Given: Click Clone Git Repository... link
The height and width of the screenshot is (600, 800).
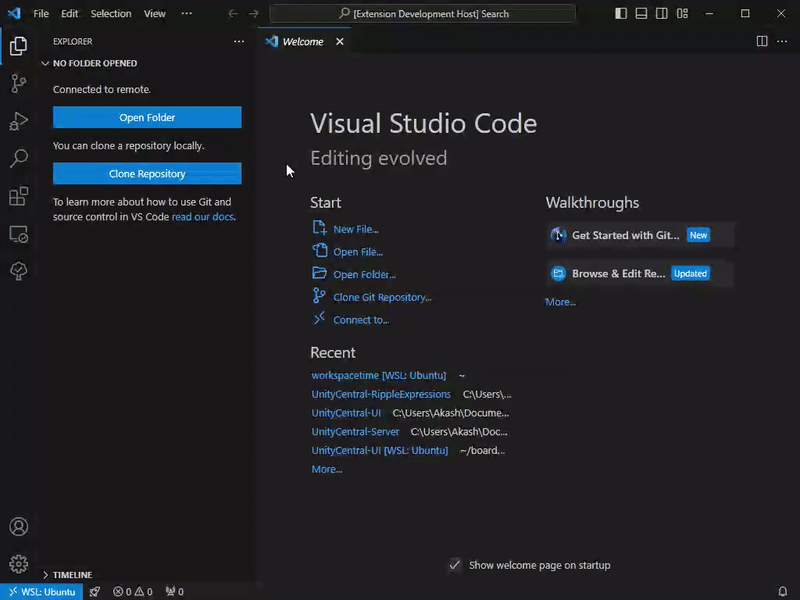Looking at the screenshot, I should click(382, 297).
